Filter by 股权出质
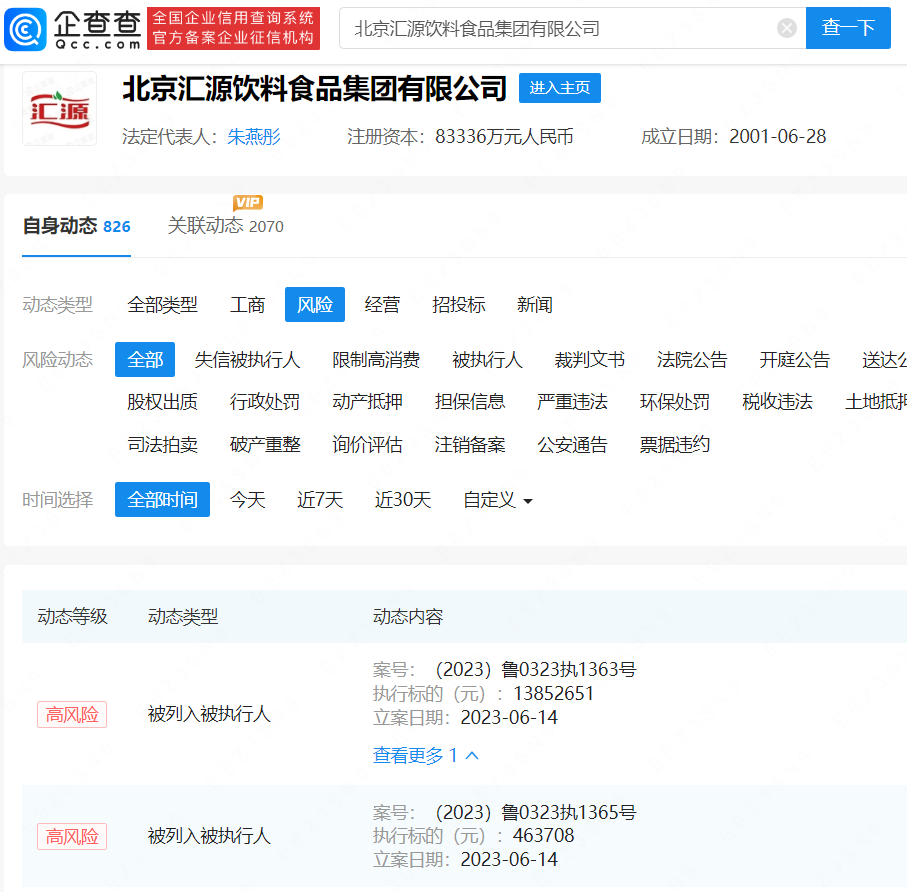 click(163, 401)
